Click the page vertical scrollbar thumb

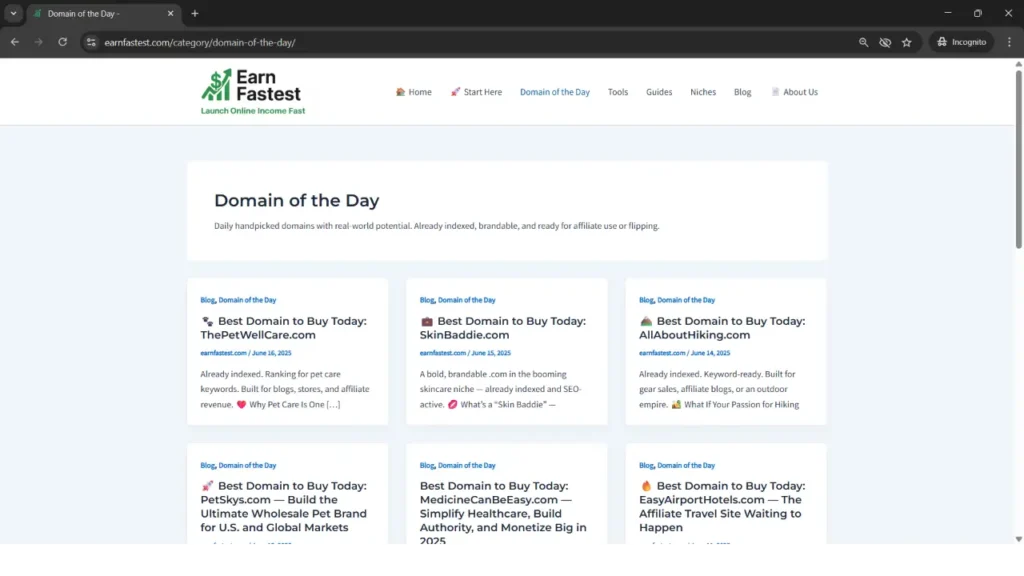click(x=1018, y=157)
